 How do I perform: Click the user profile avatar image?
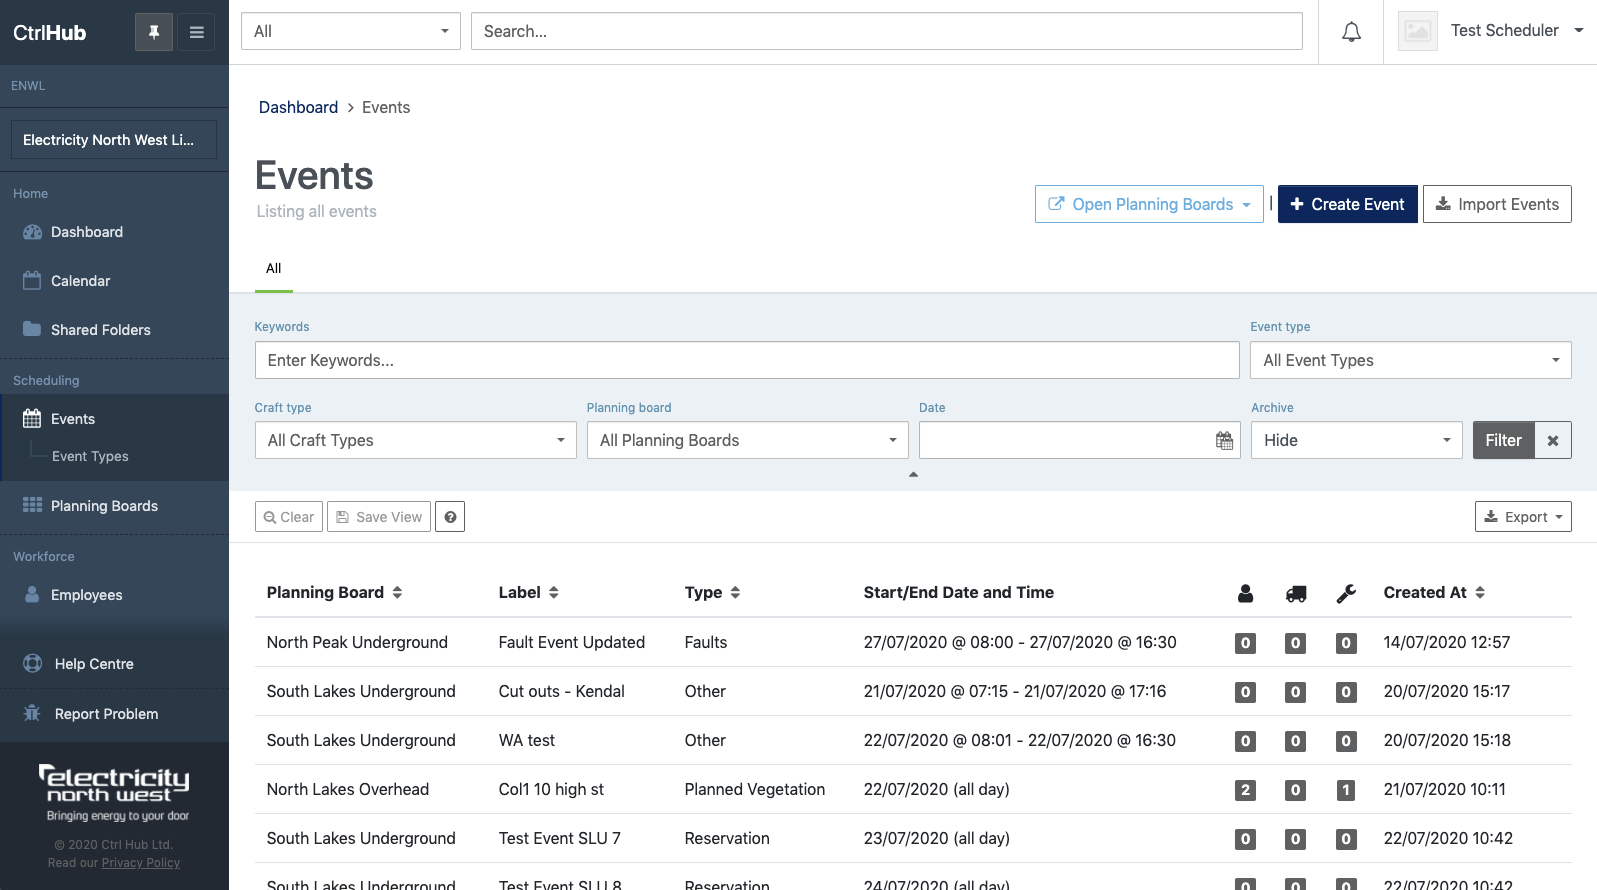[1417, 31]
